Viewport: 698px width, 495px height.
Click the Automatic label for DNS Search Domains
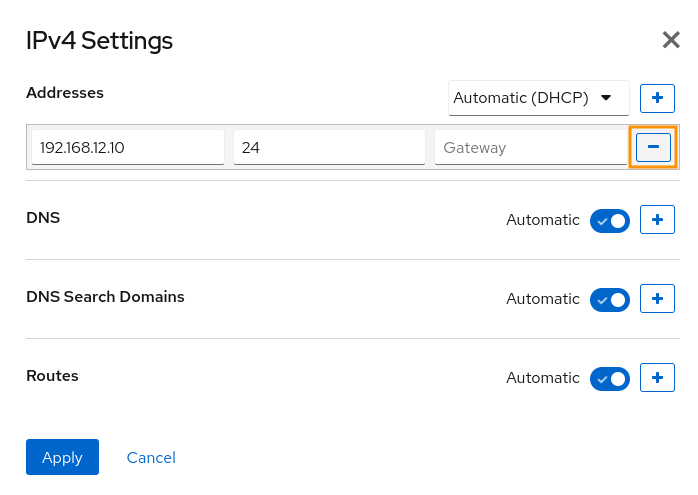(543, 299)
